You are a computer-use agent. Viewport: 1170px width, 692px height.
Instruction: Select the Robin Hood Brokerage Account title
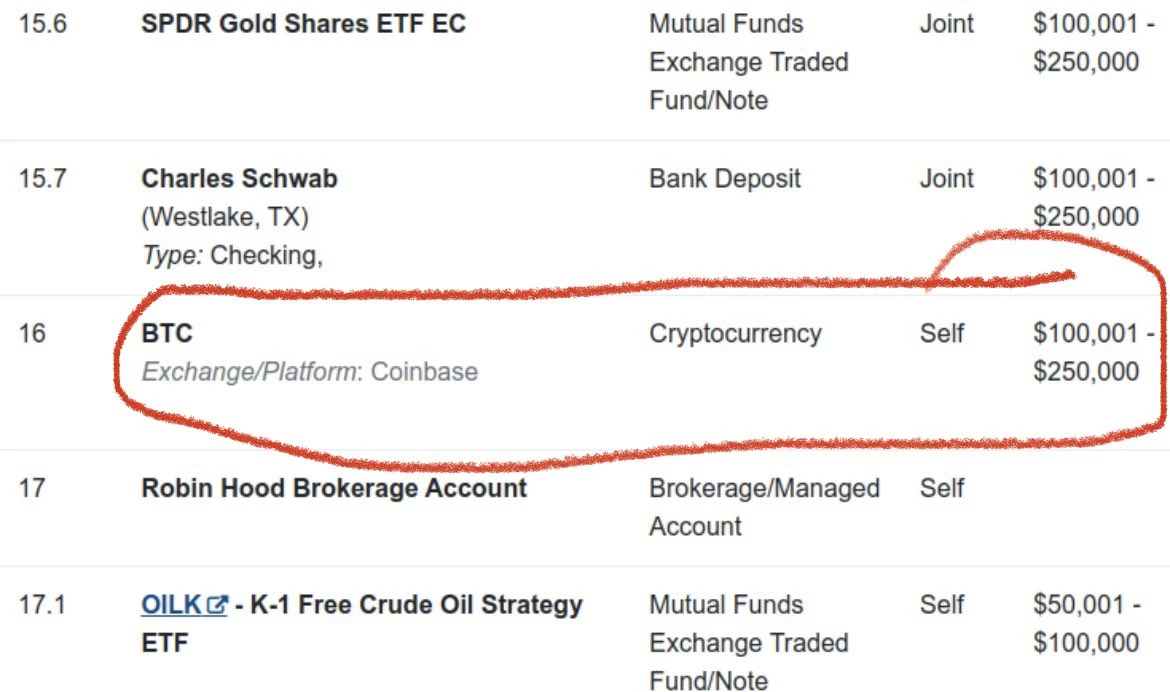point(334,488)
